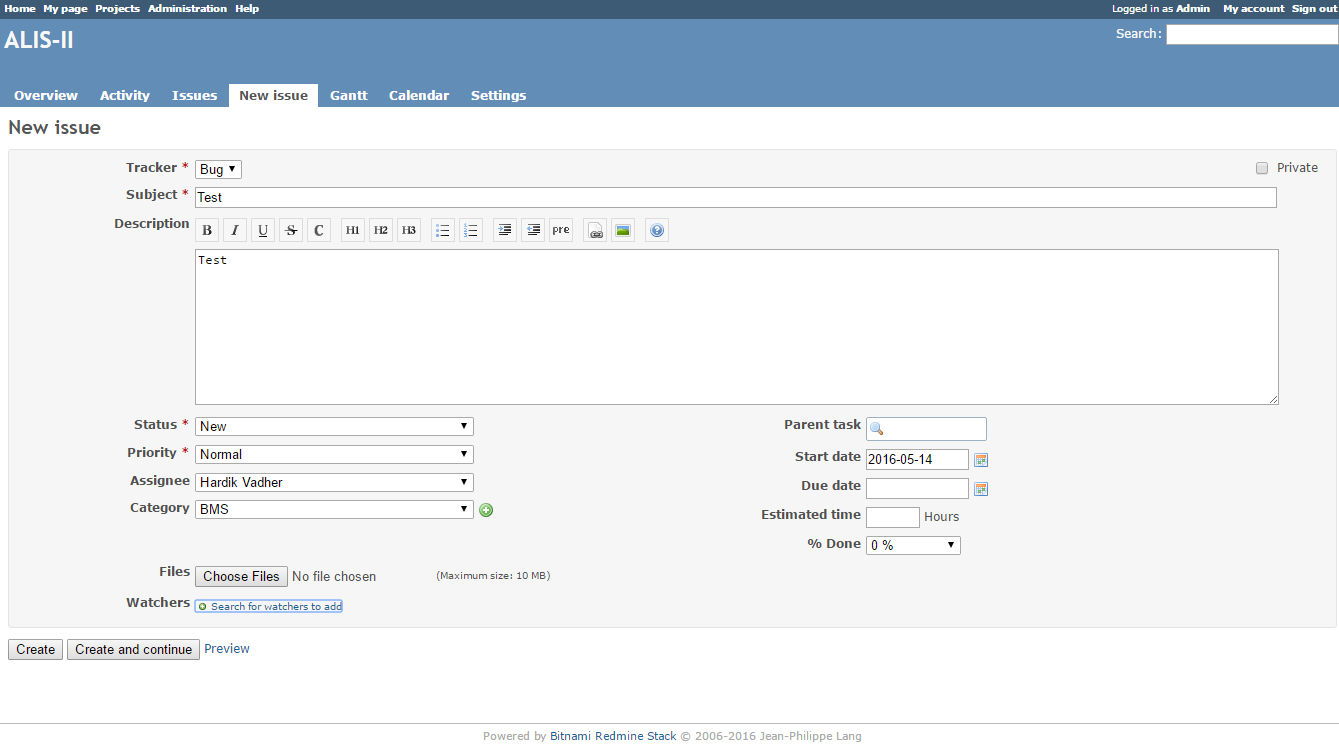The width and height of the screenshot is (1339, 747).
Task: Insert Heading 2 with H2 icon
Action: [381, 231]
